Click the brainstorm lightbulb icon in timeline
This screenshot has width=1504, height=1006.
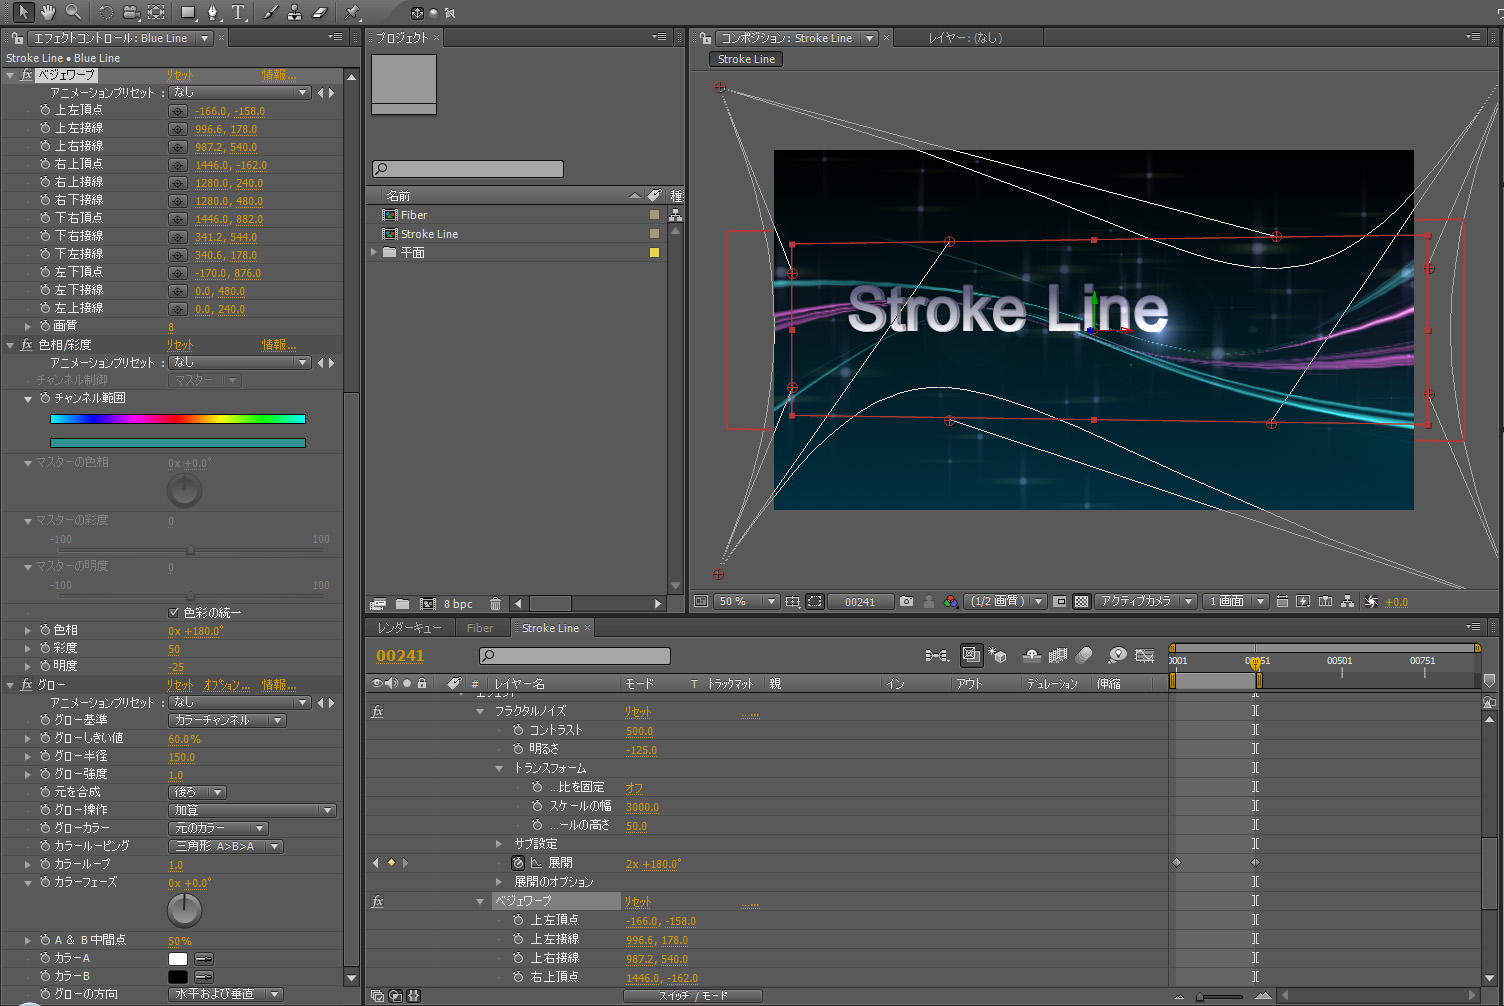pyautogui.click(x=1117, y=655)
